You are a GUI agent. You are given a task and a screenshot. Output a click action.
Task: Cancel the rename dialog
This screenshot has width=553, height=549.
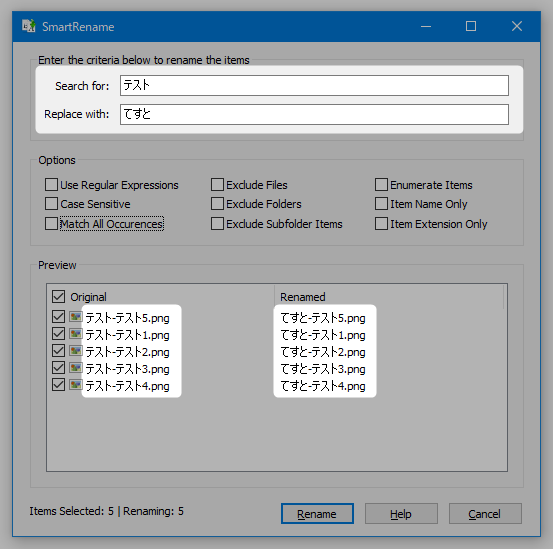pos(485,514)
